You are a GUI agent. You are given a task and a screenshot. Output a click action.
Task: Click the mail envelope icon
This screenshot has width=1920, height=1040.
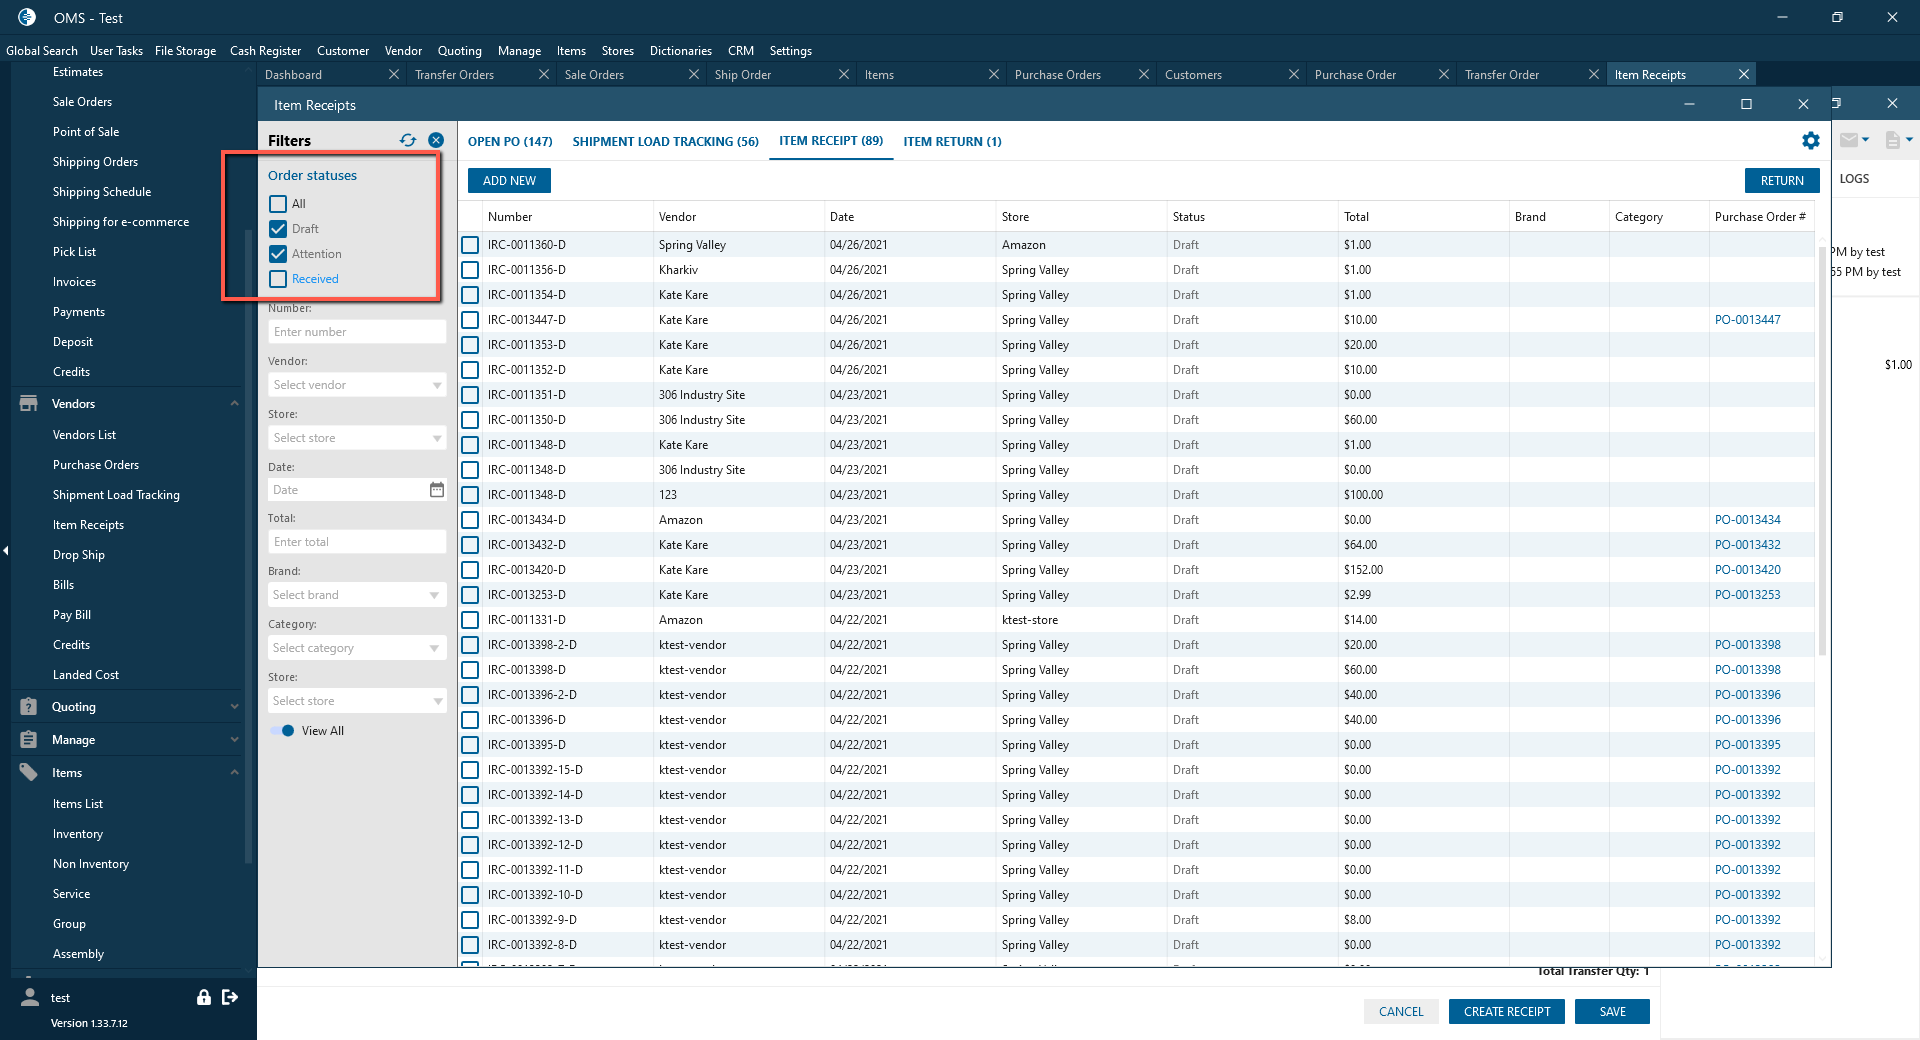[1848, 140]
